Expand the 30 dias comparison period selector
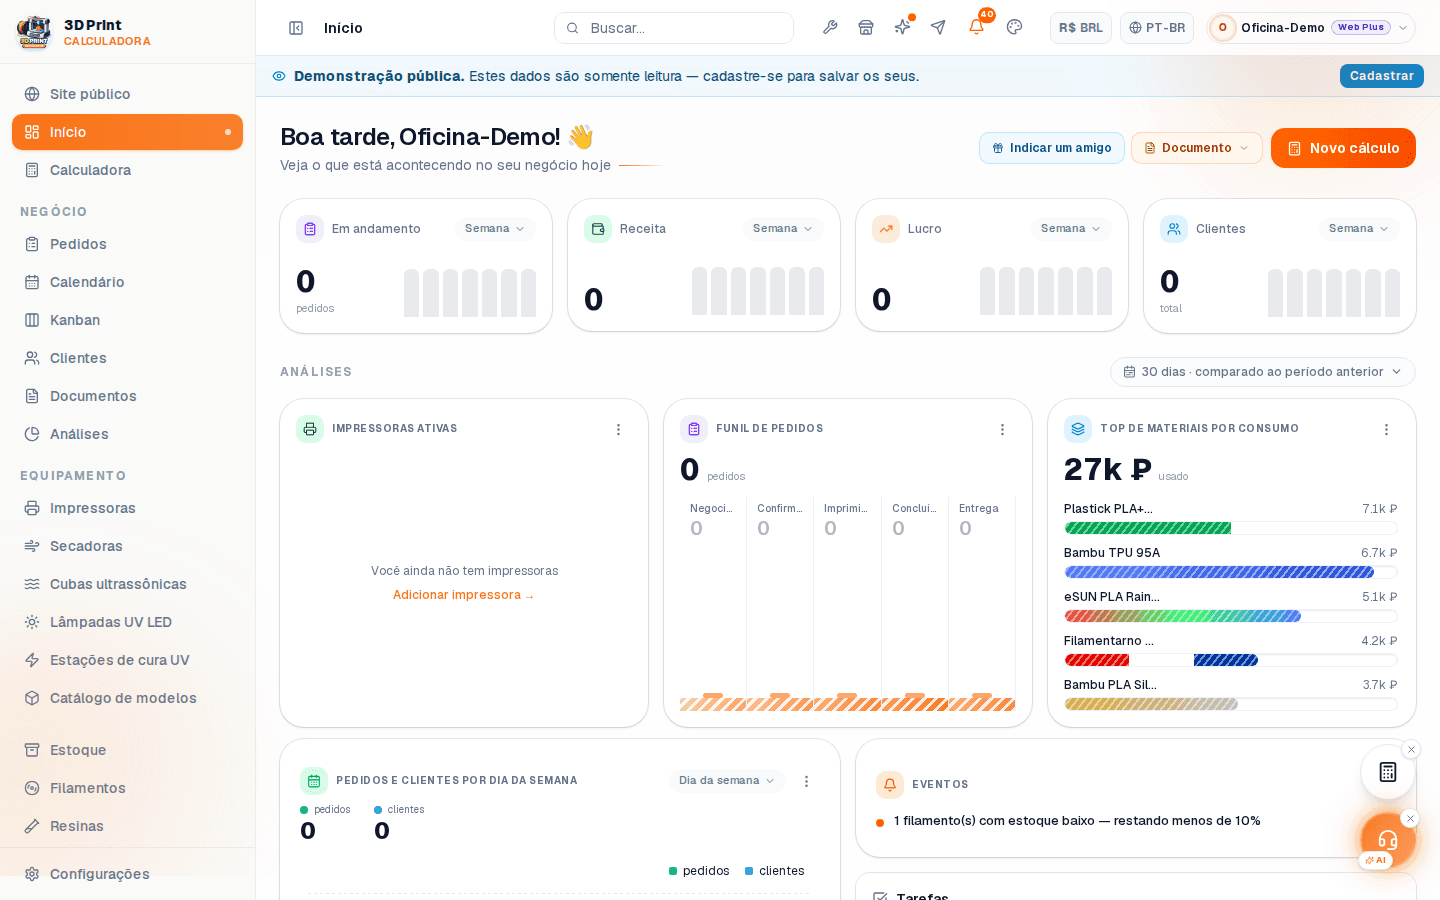 [1263, 372]
